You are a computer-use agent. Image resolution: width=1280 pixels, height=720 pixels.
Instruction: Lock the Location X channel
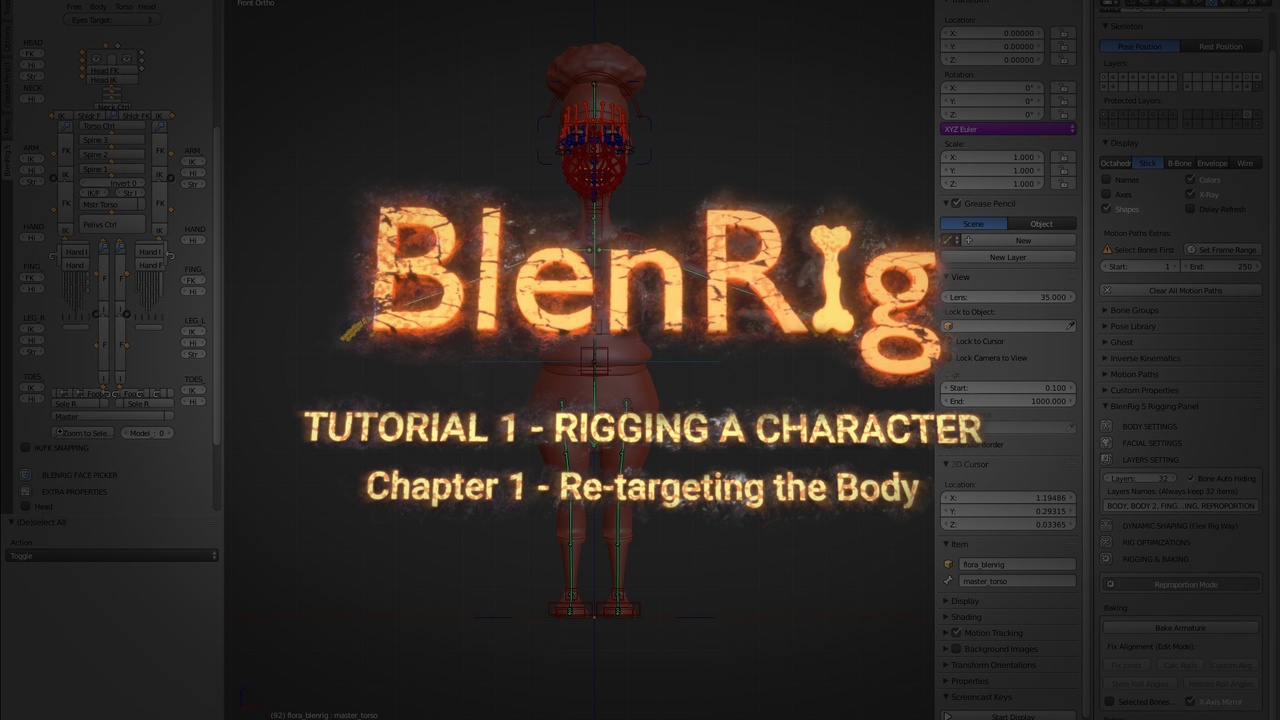coord(1064,34)
